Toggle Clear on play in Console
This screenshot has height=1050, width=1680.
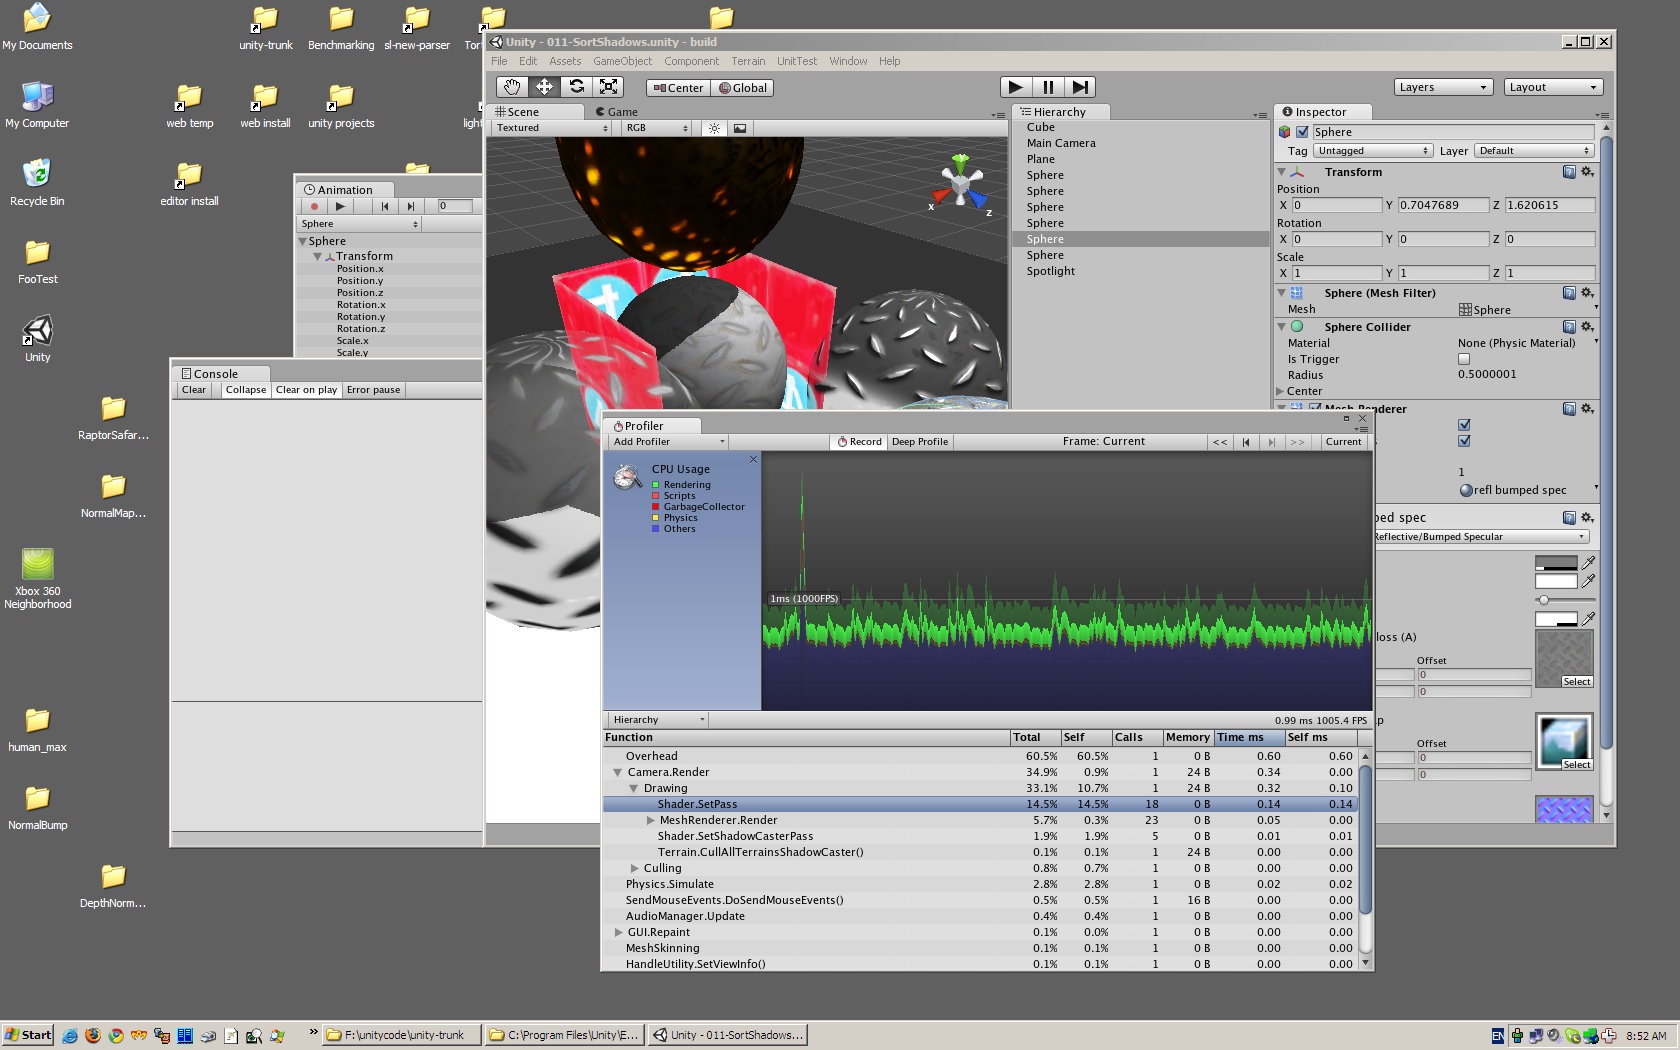(306, 390)
